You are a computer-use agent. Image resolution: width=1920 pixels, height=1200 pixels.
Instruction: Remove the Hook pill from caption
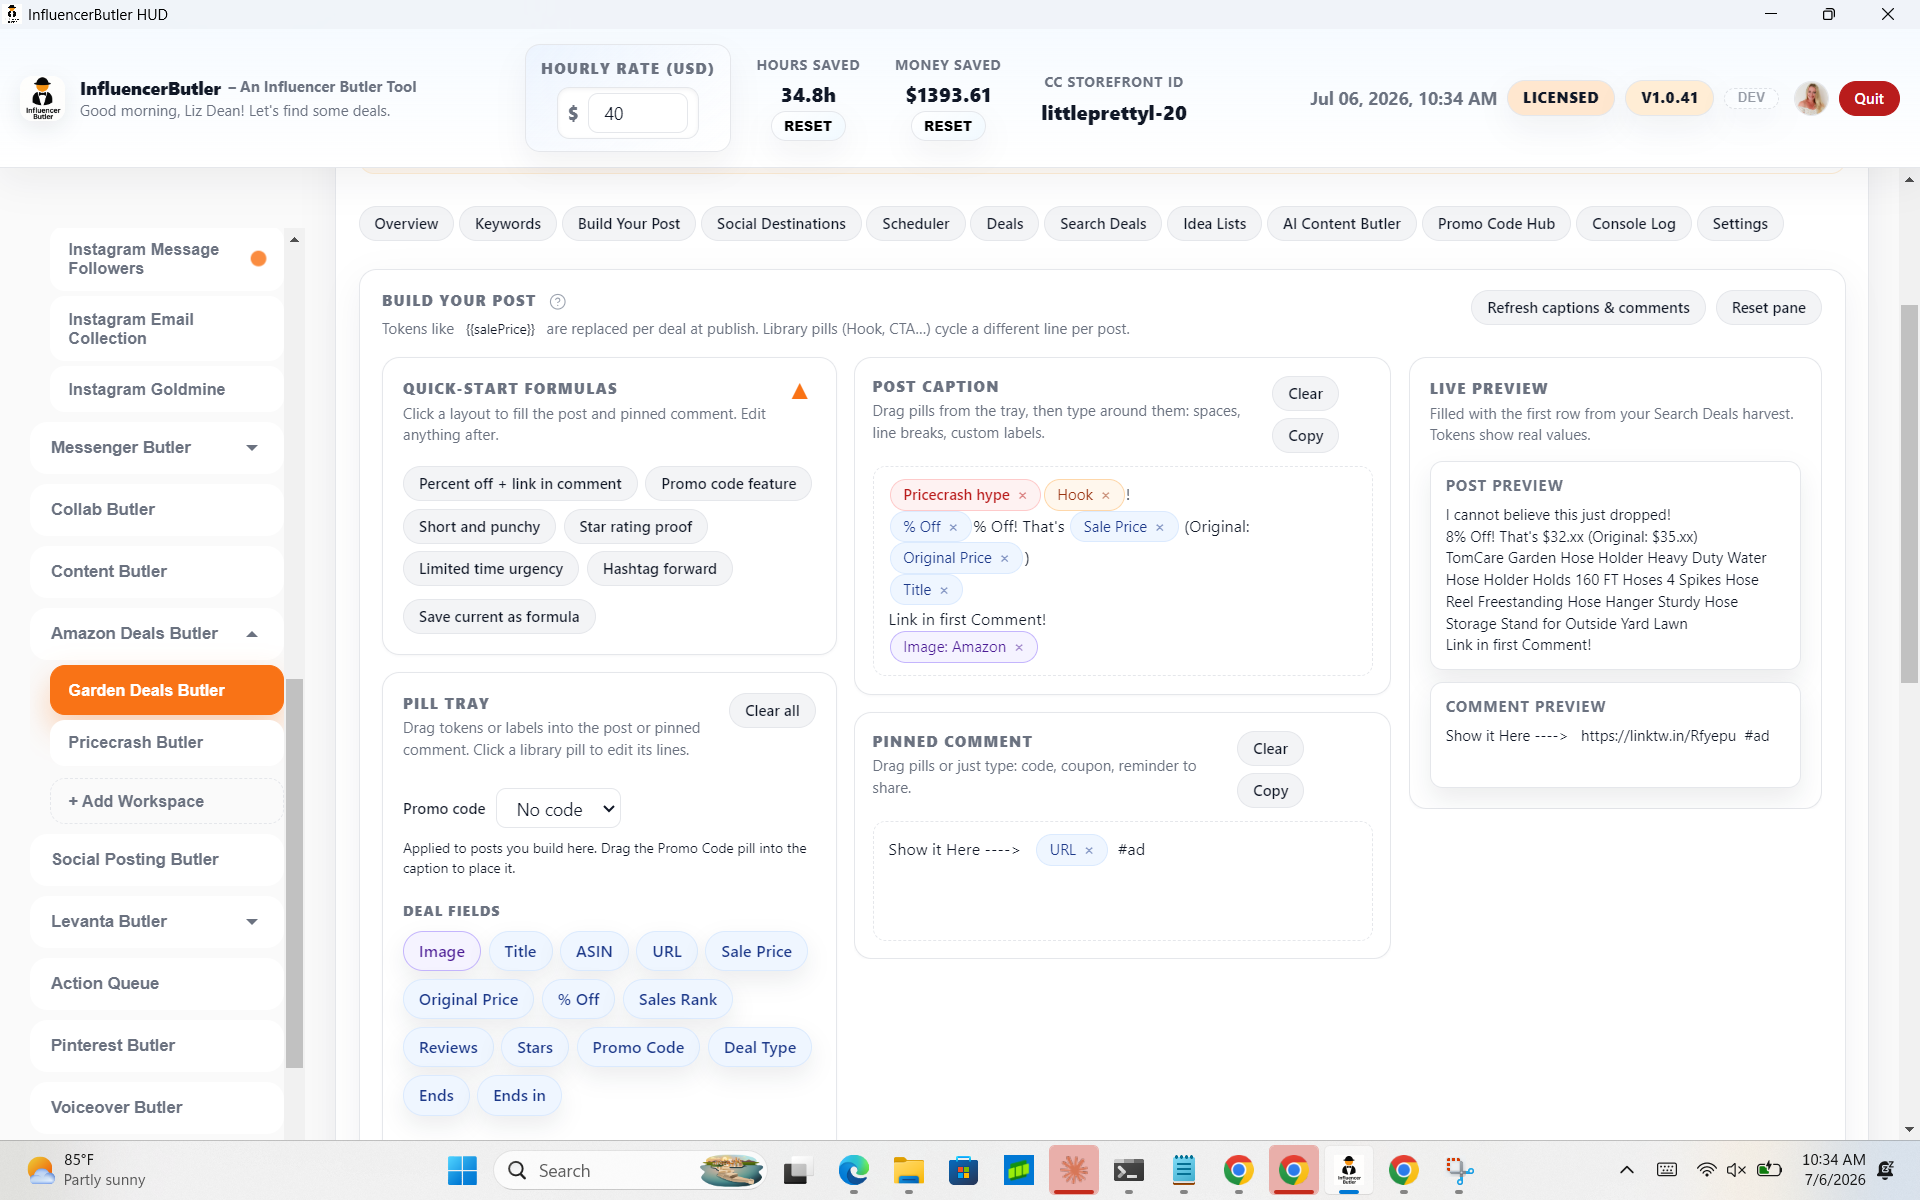pyautogui.click(x=1105, y=495)
